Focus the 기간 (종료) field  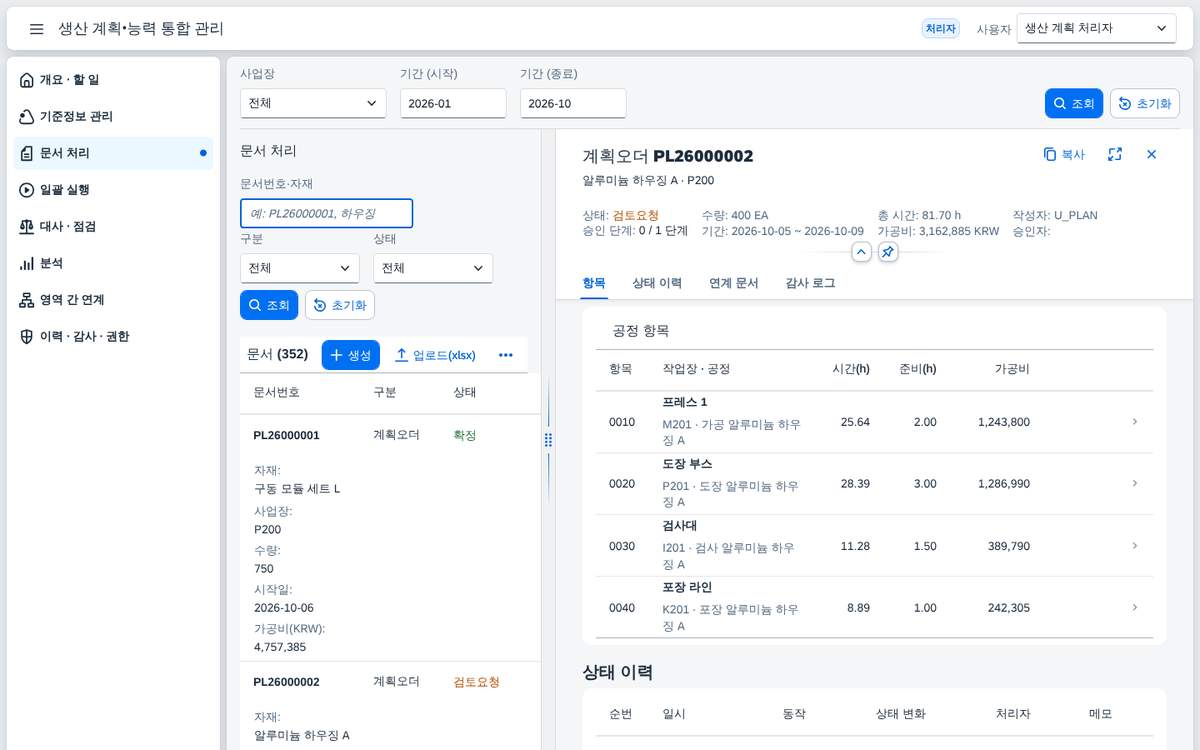pyautogui.click(x=573, y=103)
